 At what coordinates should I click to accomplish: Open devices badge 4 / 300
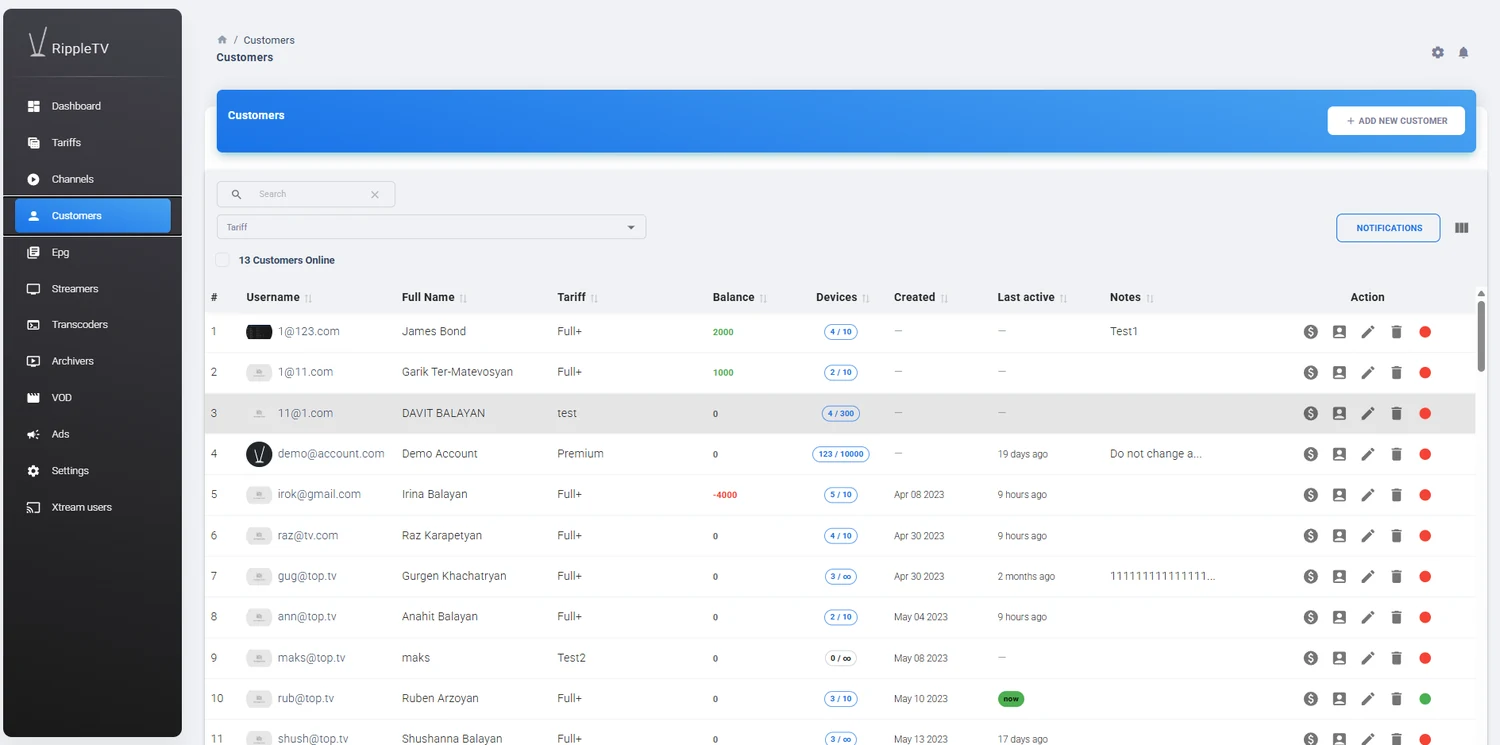point(841,414)
